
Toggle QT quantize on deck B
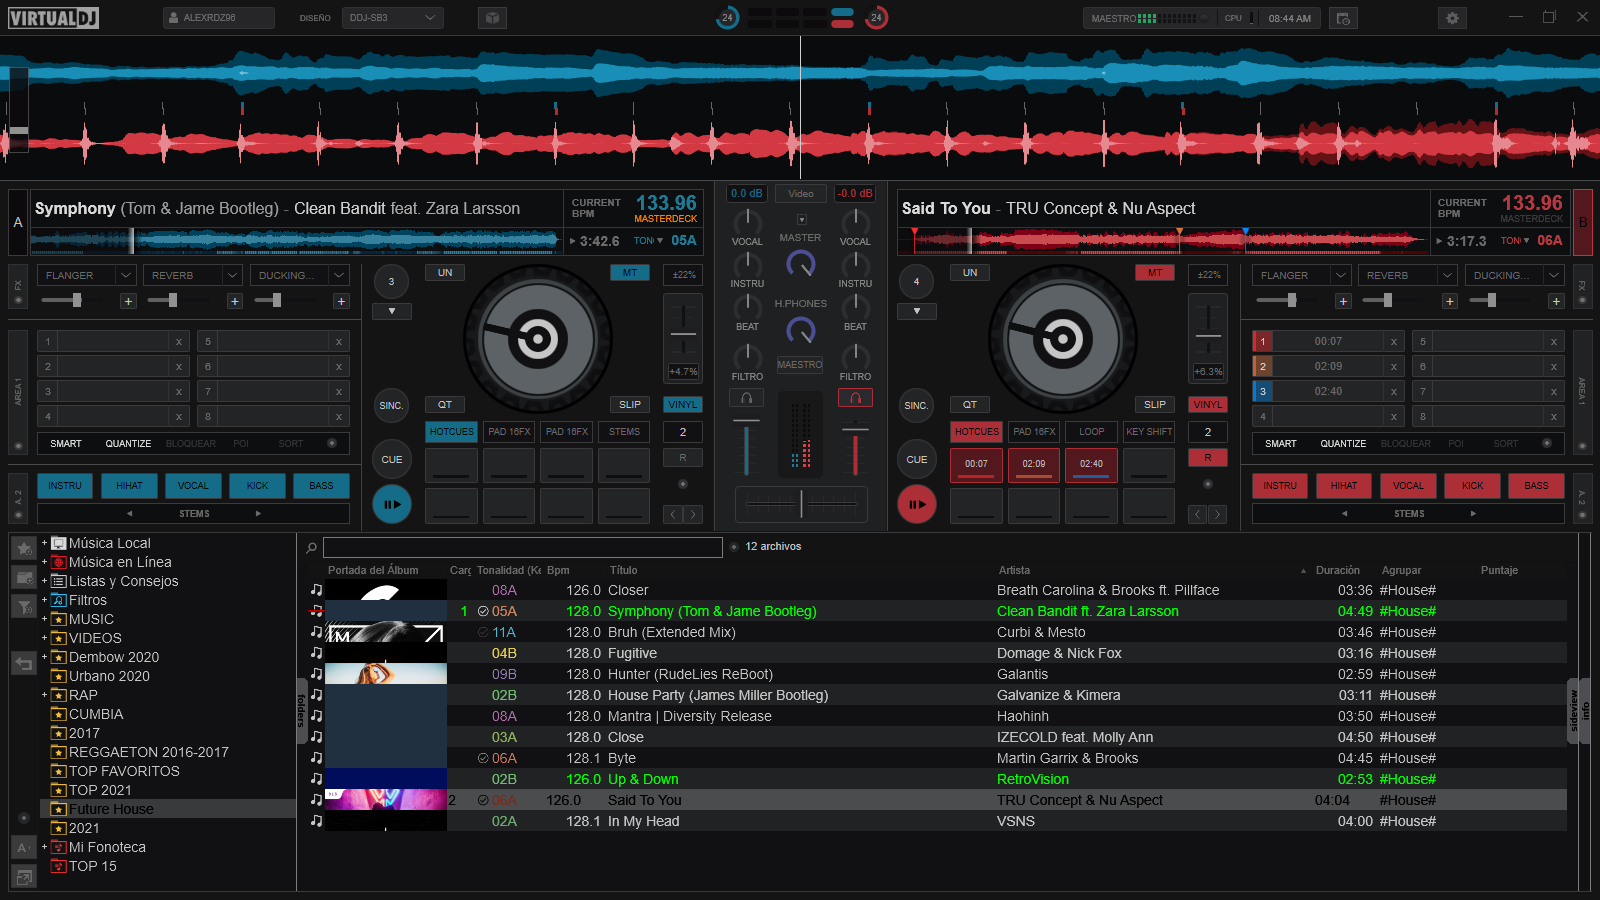[x=970, y=405]
